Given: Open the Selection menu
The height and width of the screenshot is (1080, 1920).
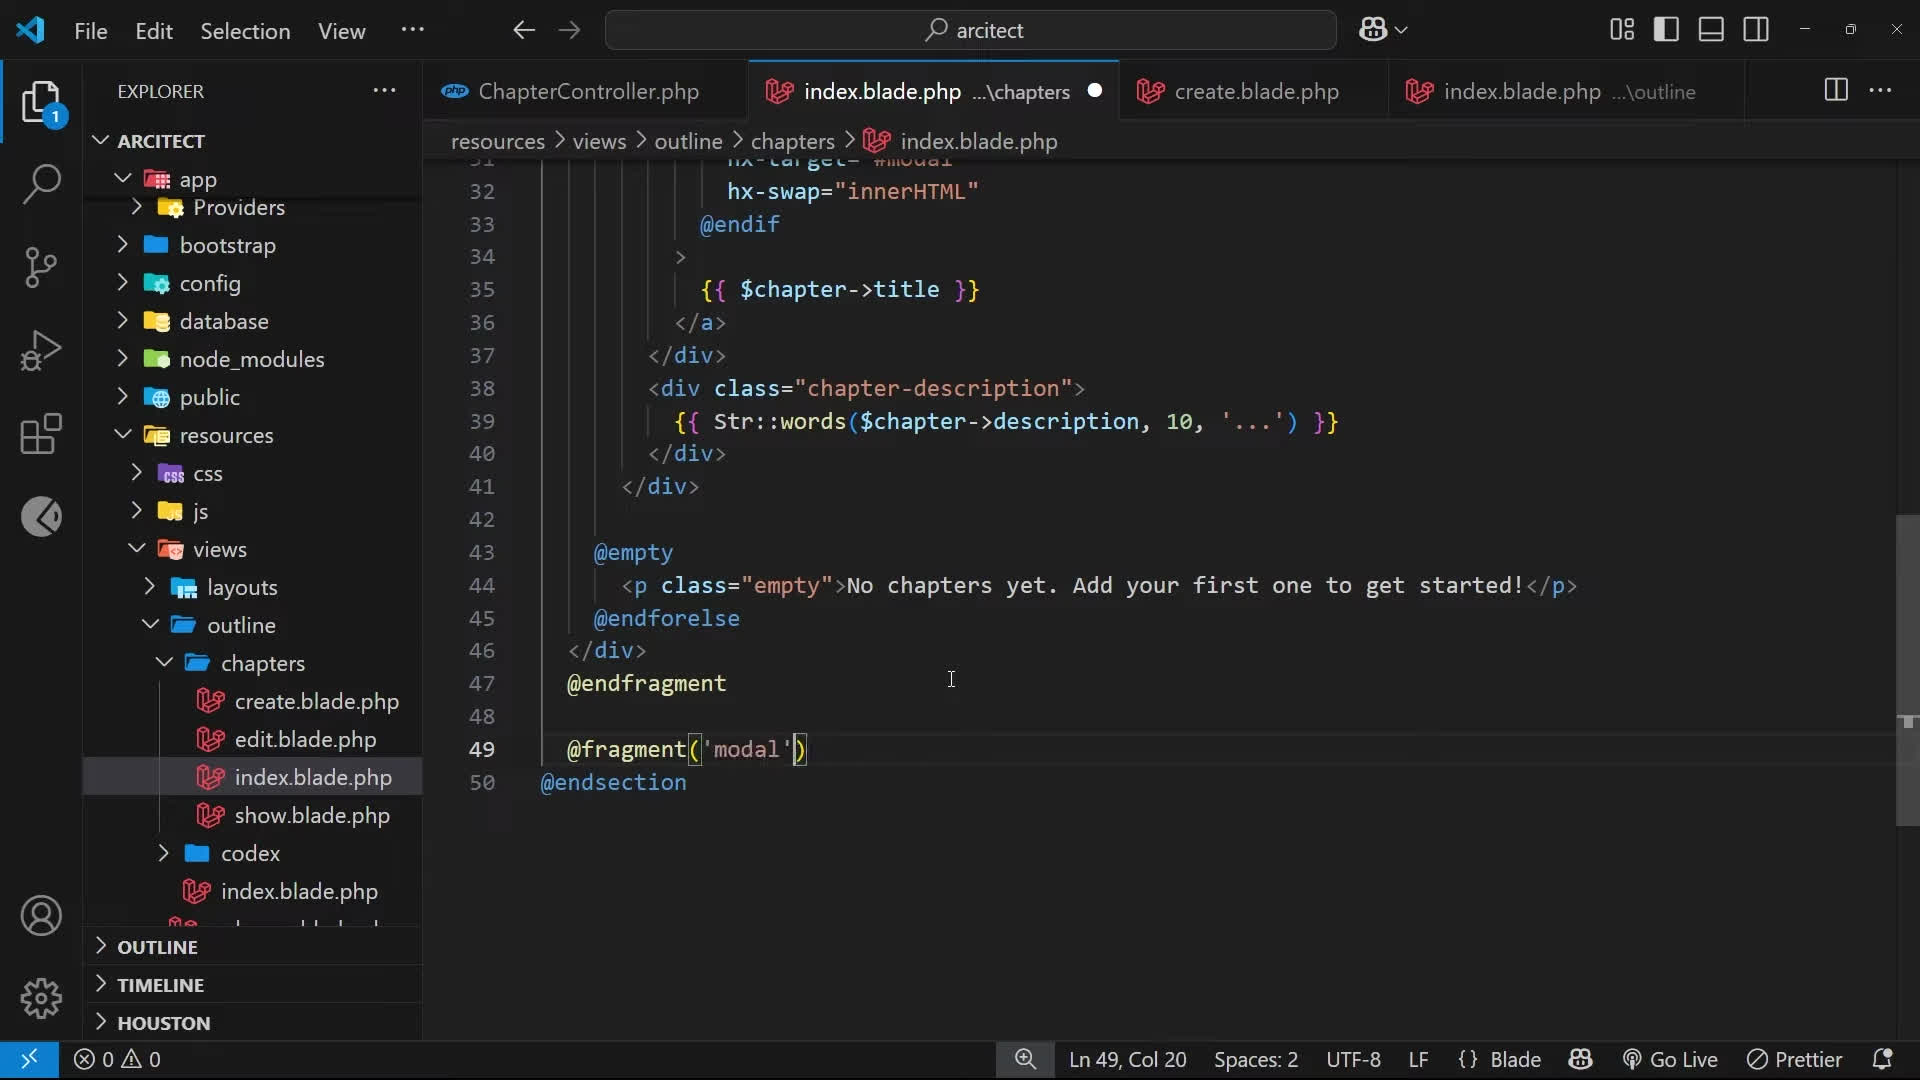Looking at the screenshot, I should point(245,31).
